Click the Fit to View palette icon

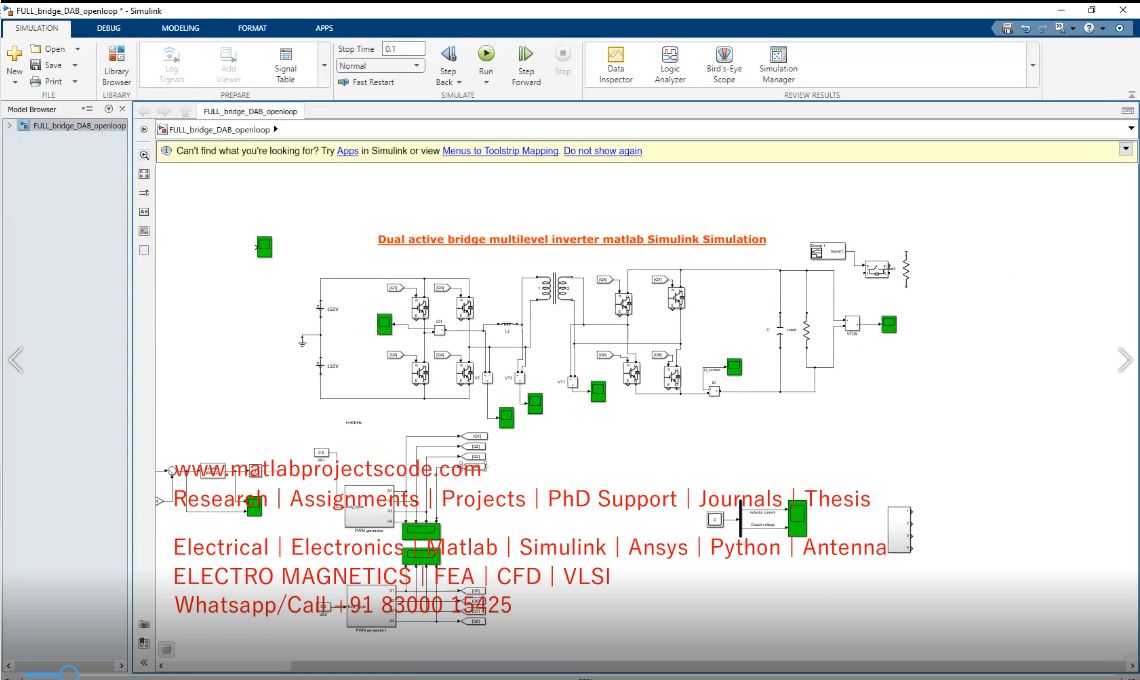click(x=144, y=174)
